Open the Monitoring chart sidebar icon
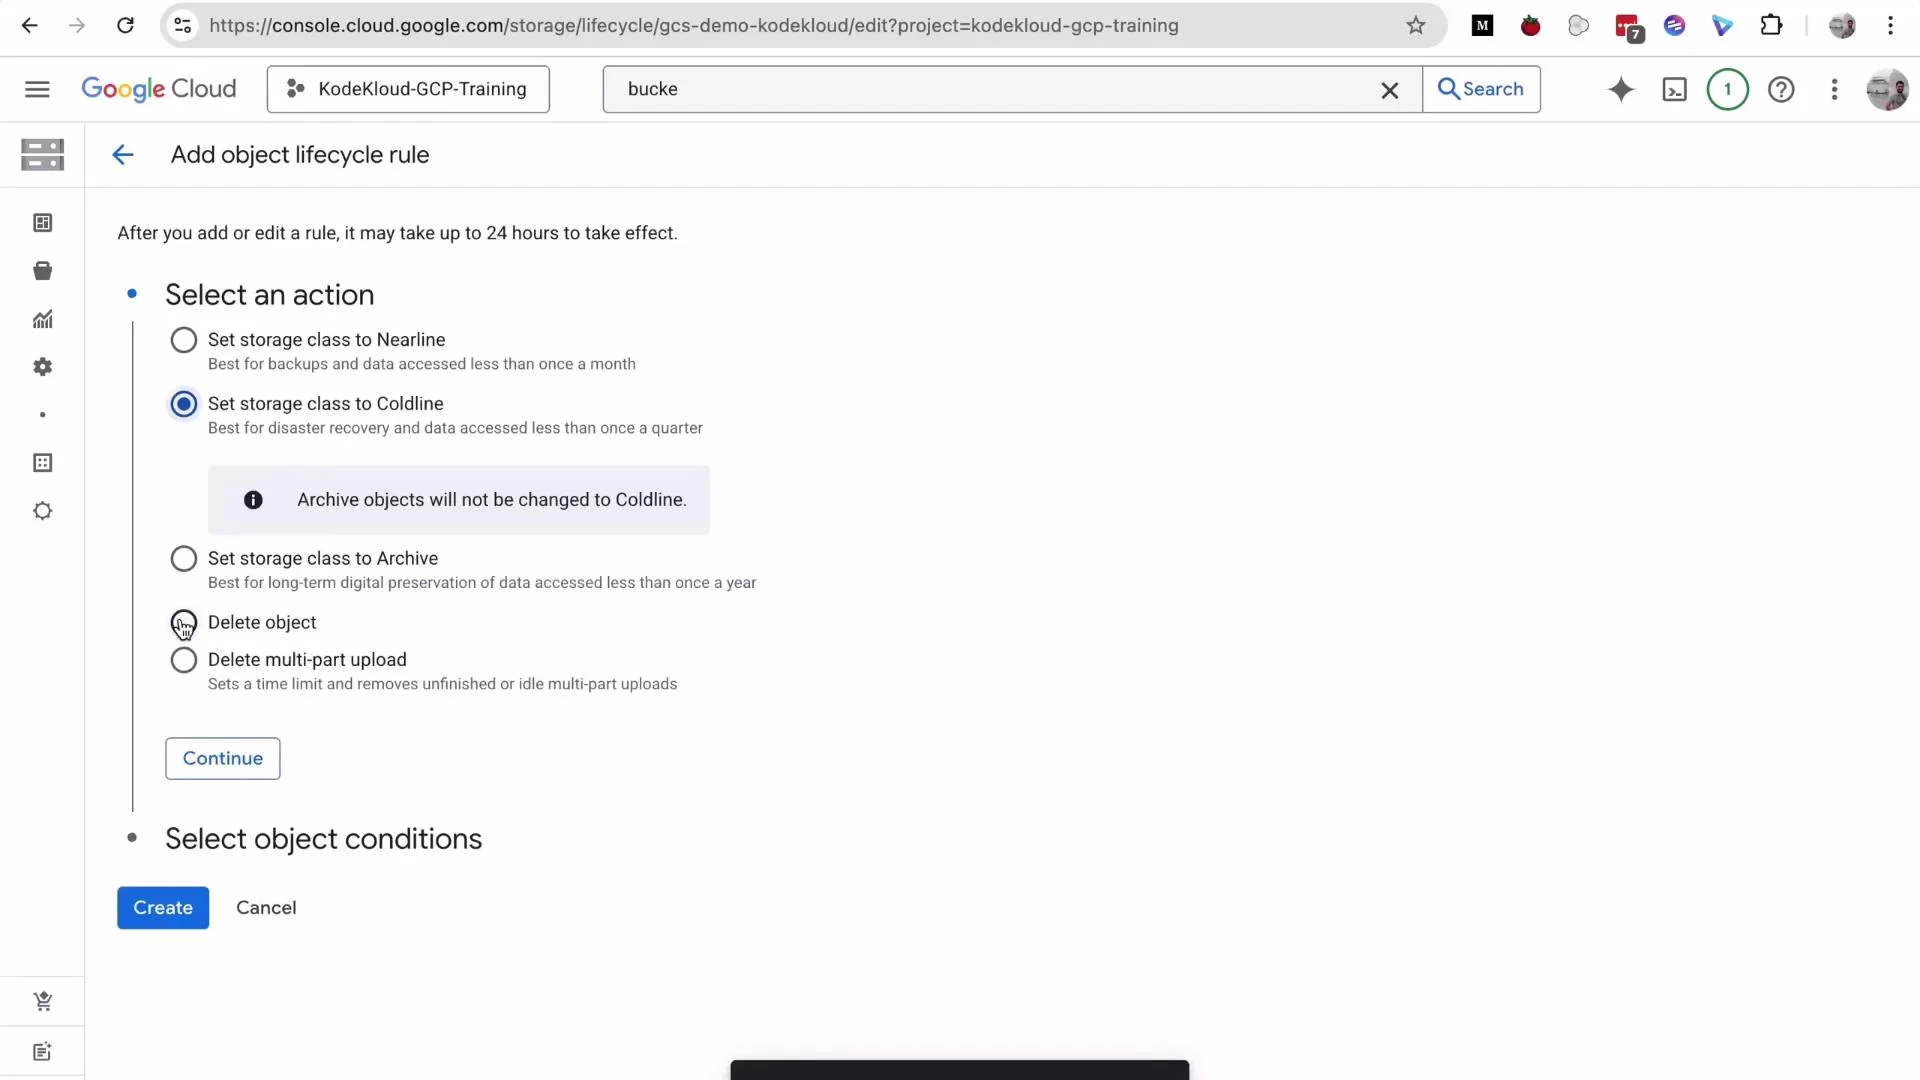The width and height of the screenshot is (1920, 1080). (x=42, y=319)
